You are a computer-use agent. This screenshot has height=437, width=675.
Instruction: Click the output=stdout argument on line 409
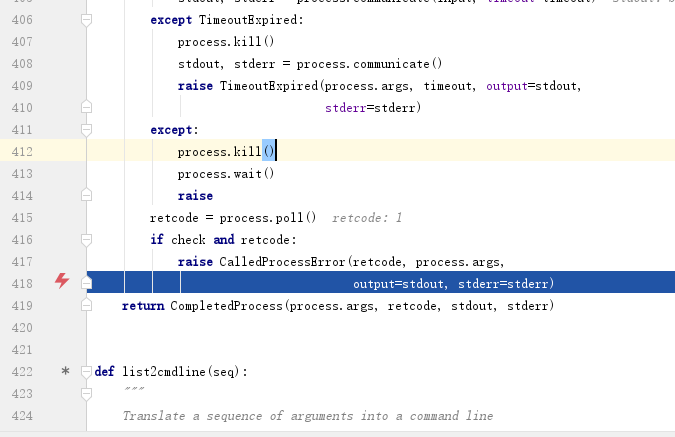point(530,86)
